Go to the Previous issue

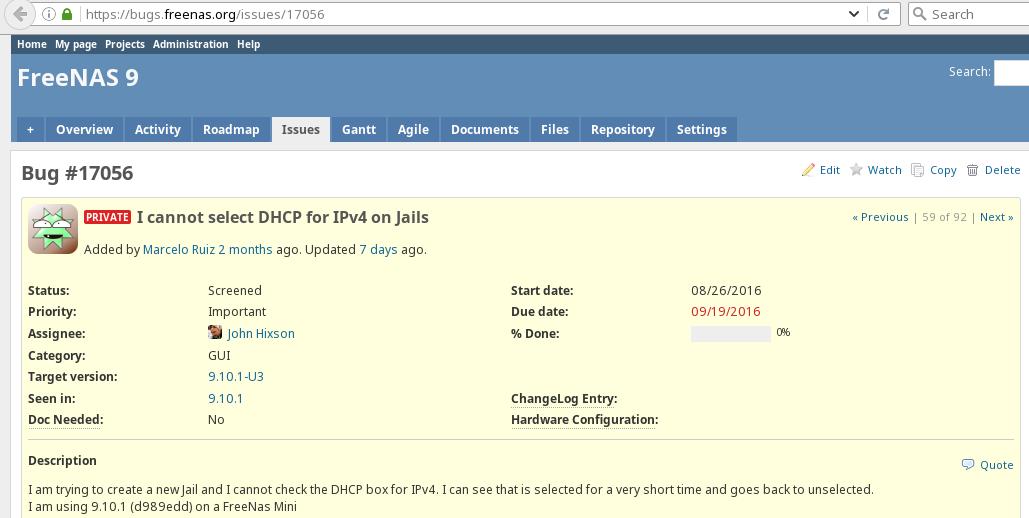coord(880,217)
